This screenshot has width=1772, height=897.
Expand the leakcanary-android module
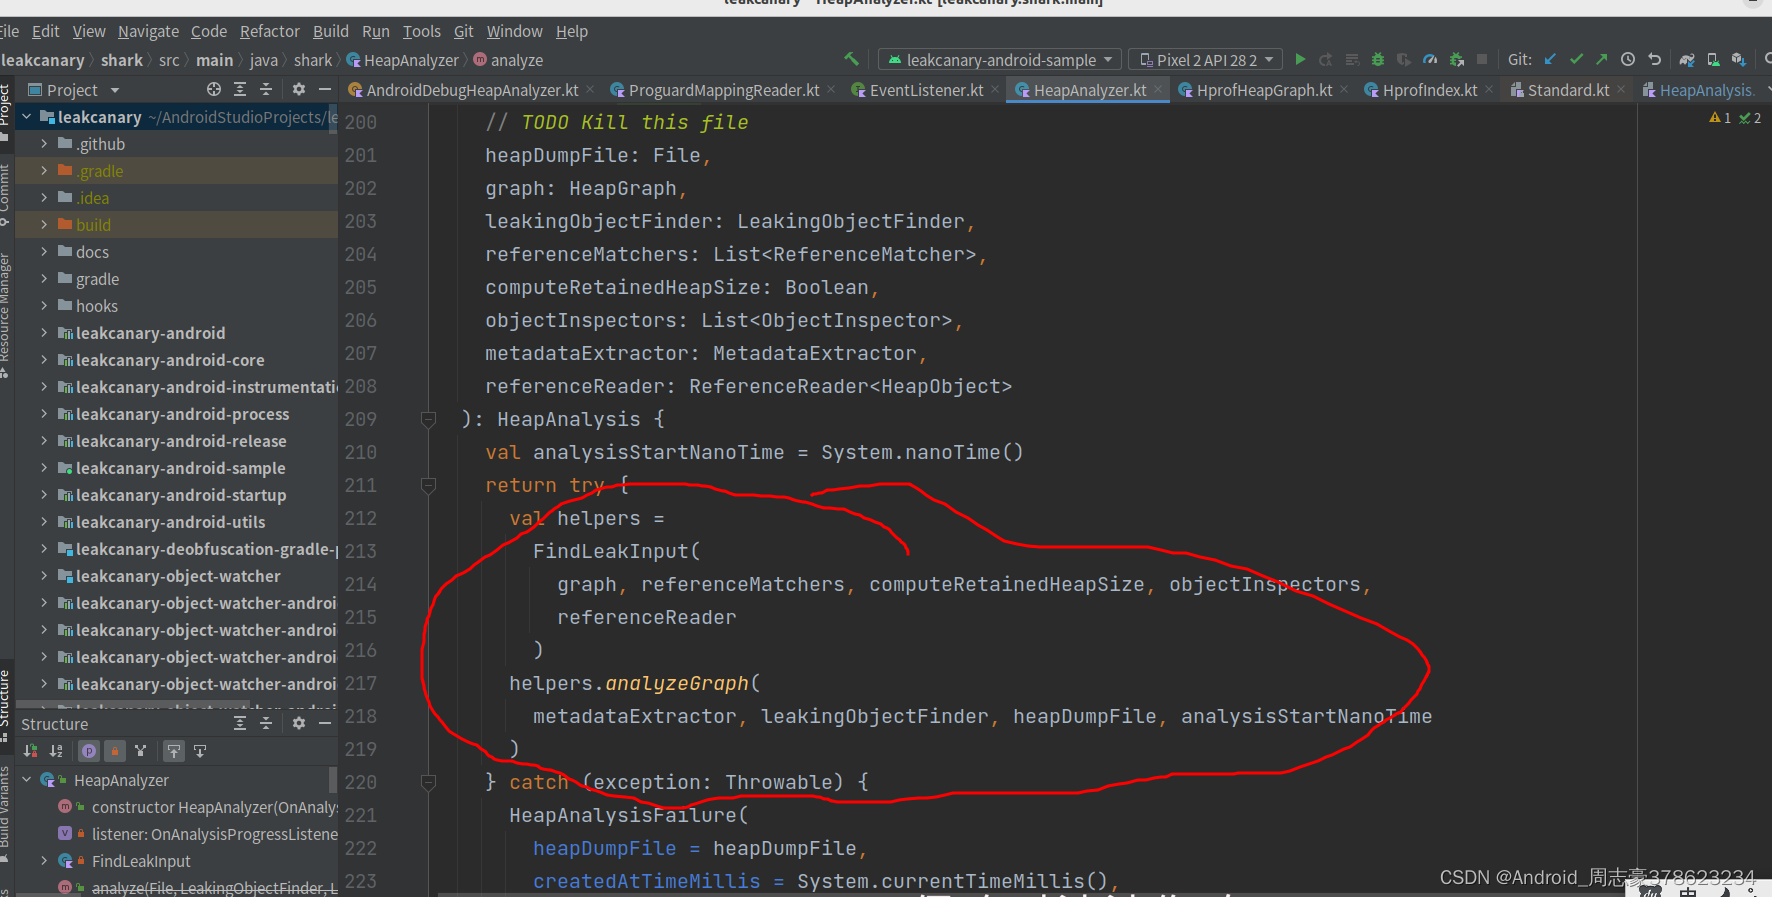(x=44, y=333)
